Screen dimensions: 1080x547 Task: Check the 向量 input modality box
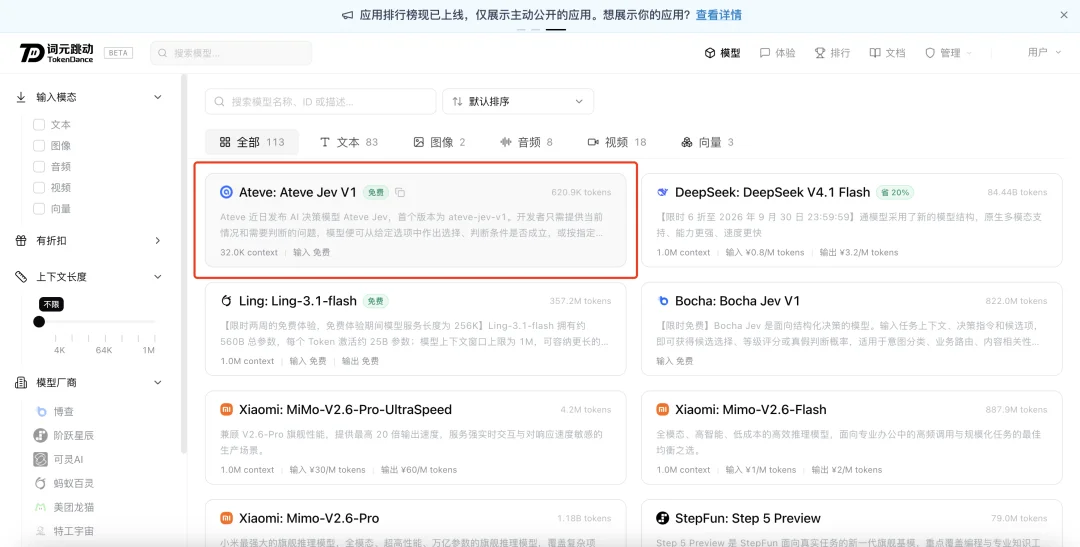point(39,209)
